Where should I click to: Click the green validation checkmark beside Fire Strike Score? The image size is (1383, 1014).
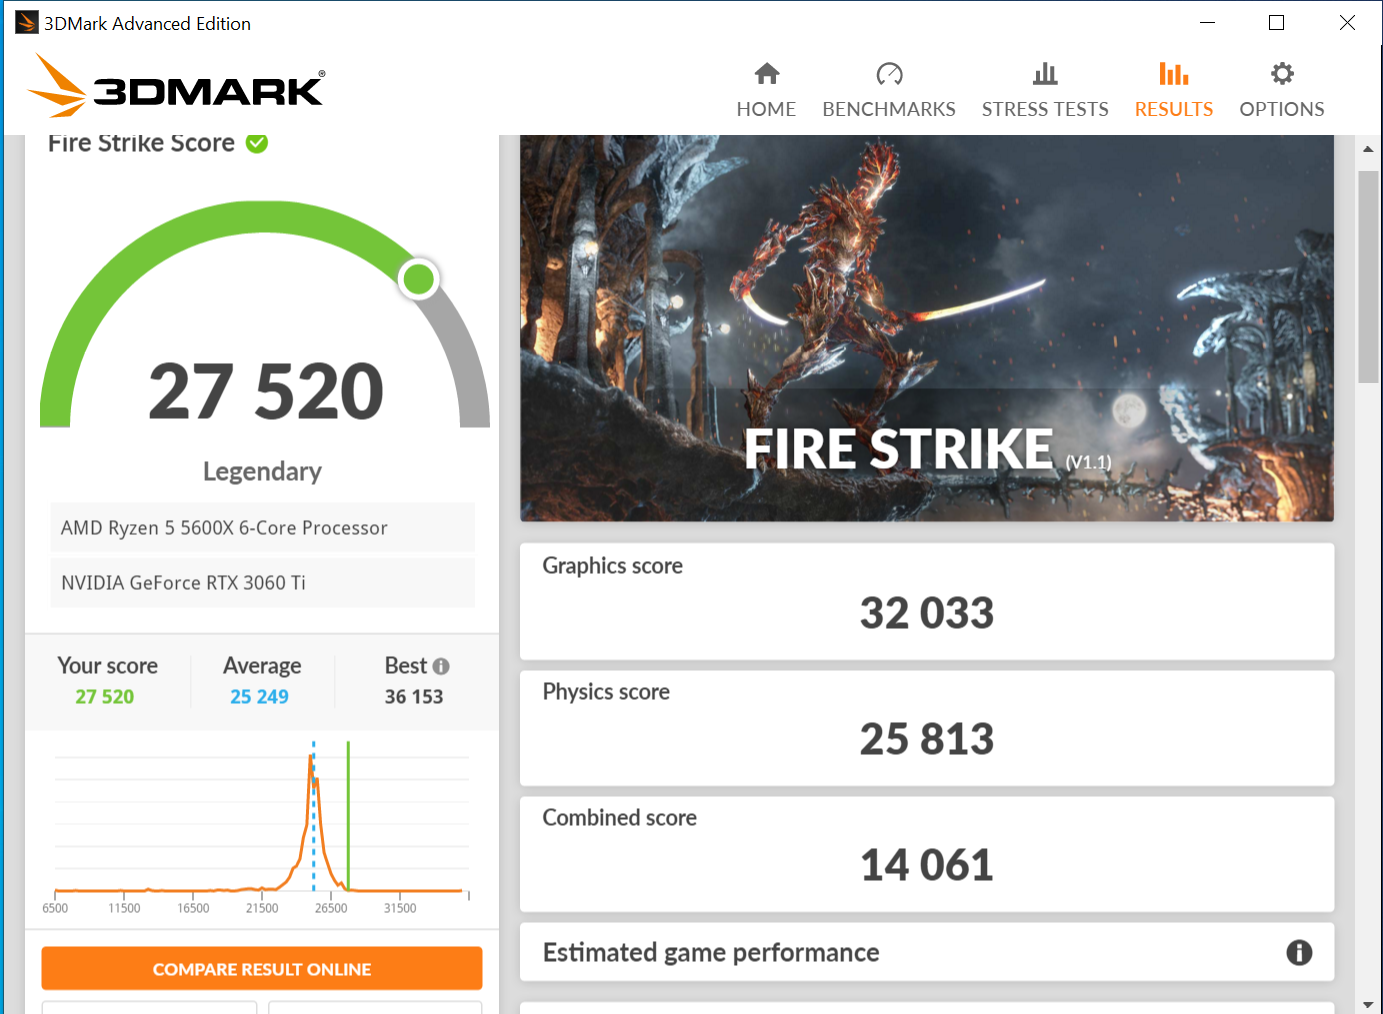(257, 143)
